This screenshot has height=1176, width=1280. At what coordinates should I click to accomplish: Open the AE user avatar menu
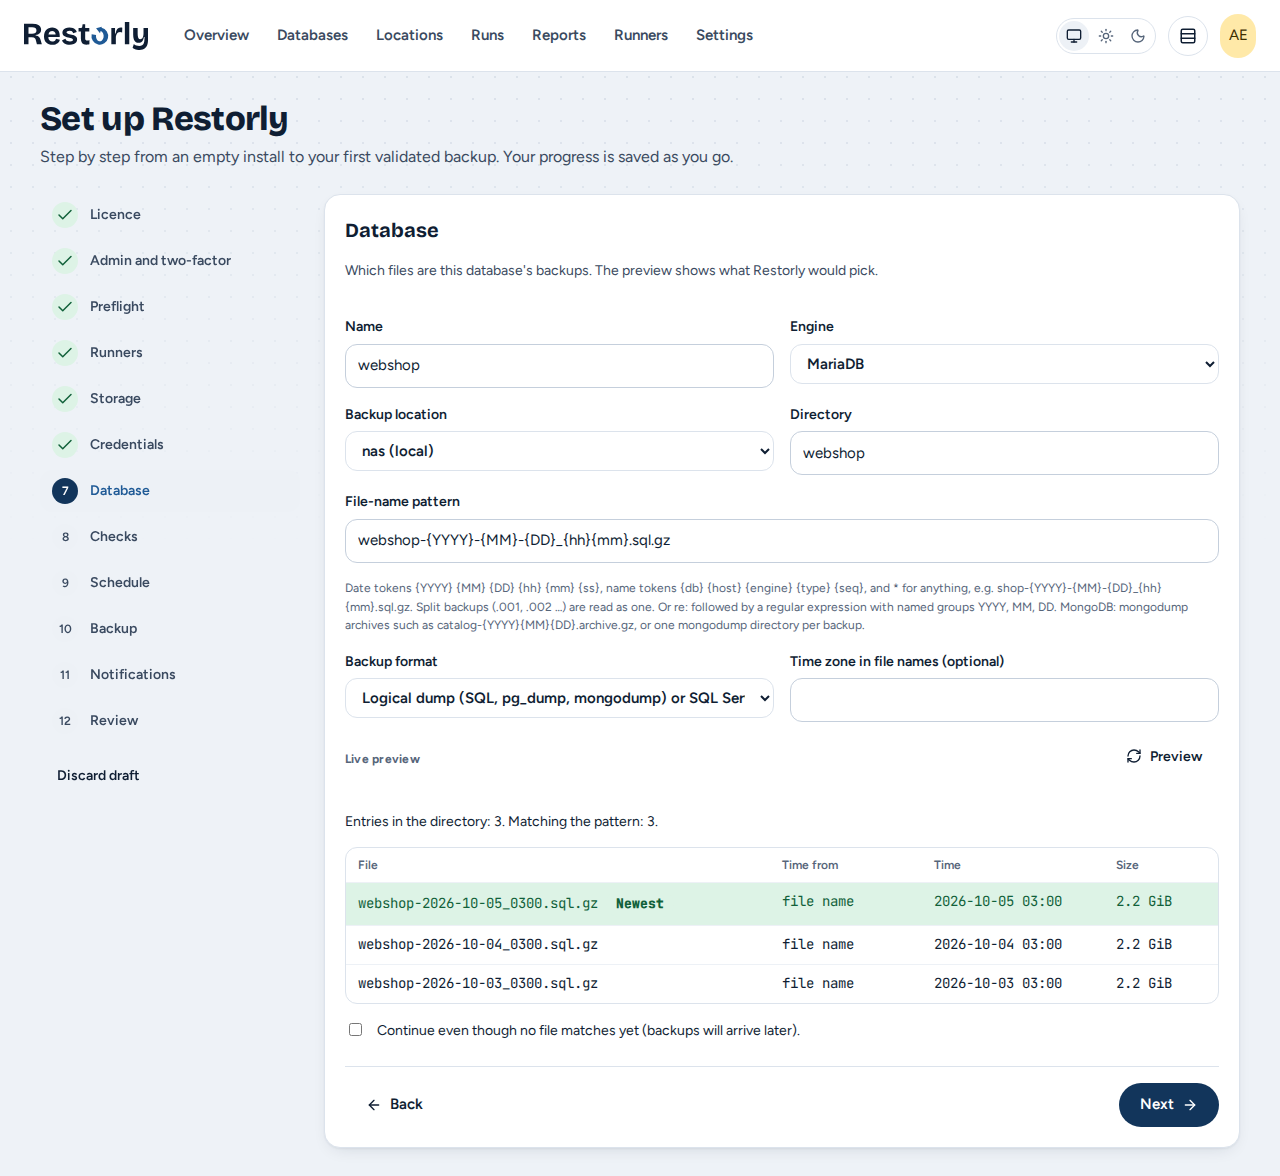[x=1238, y=36]
